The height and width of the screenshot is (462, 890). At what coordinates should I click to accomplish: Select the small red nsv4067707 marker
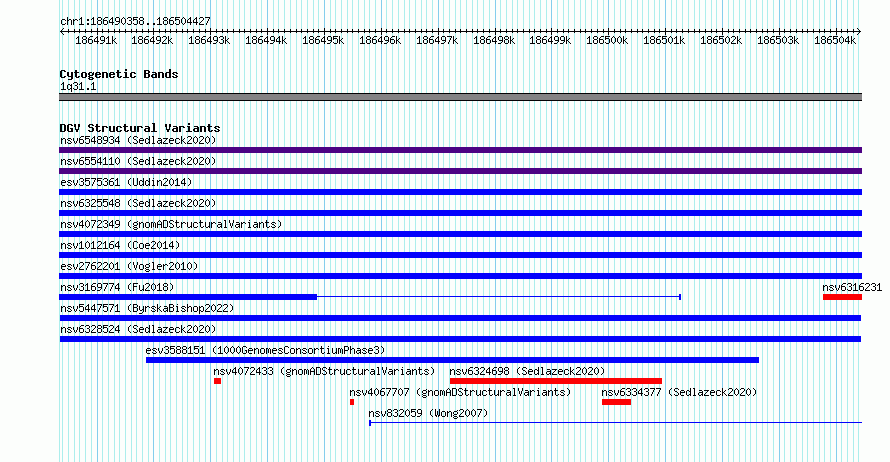(352, 402)
